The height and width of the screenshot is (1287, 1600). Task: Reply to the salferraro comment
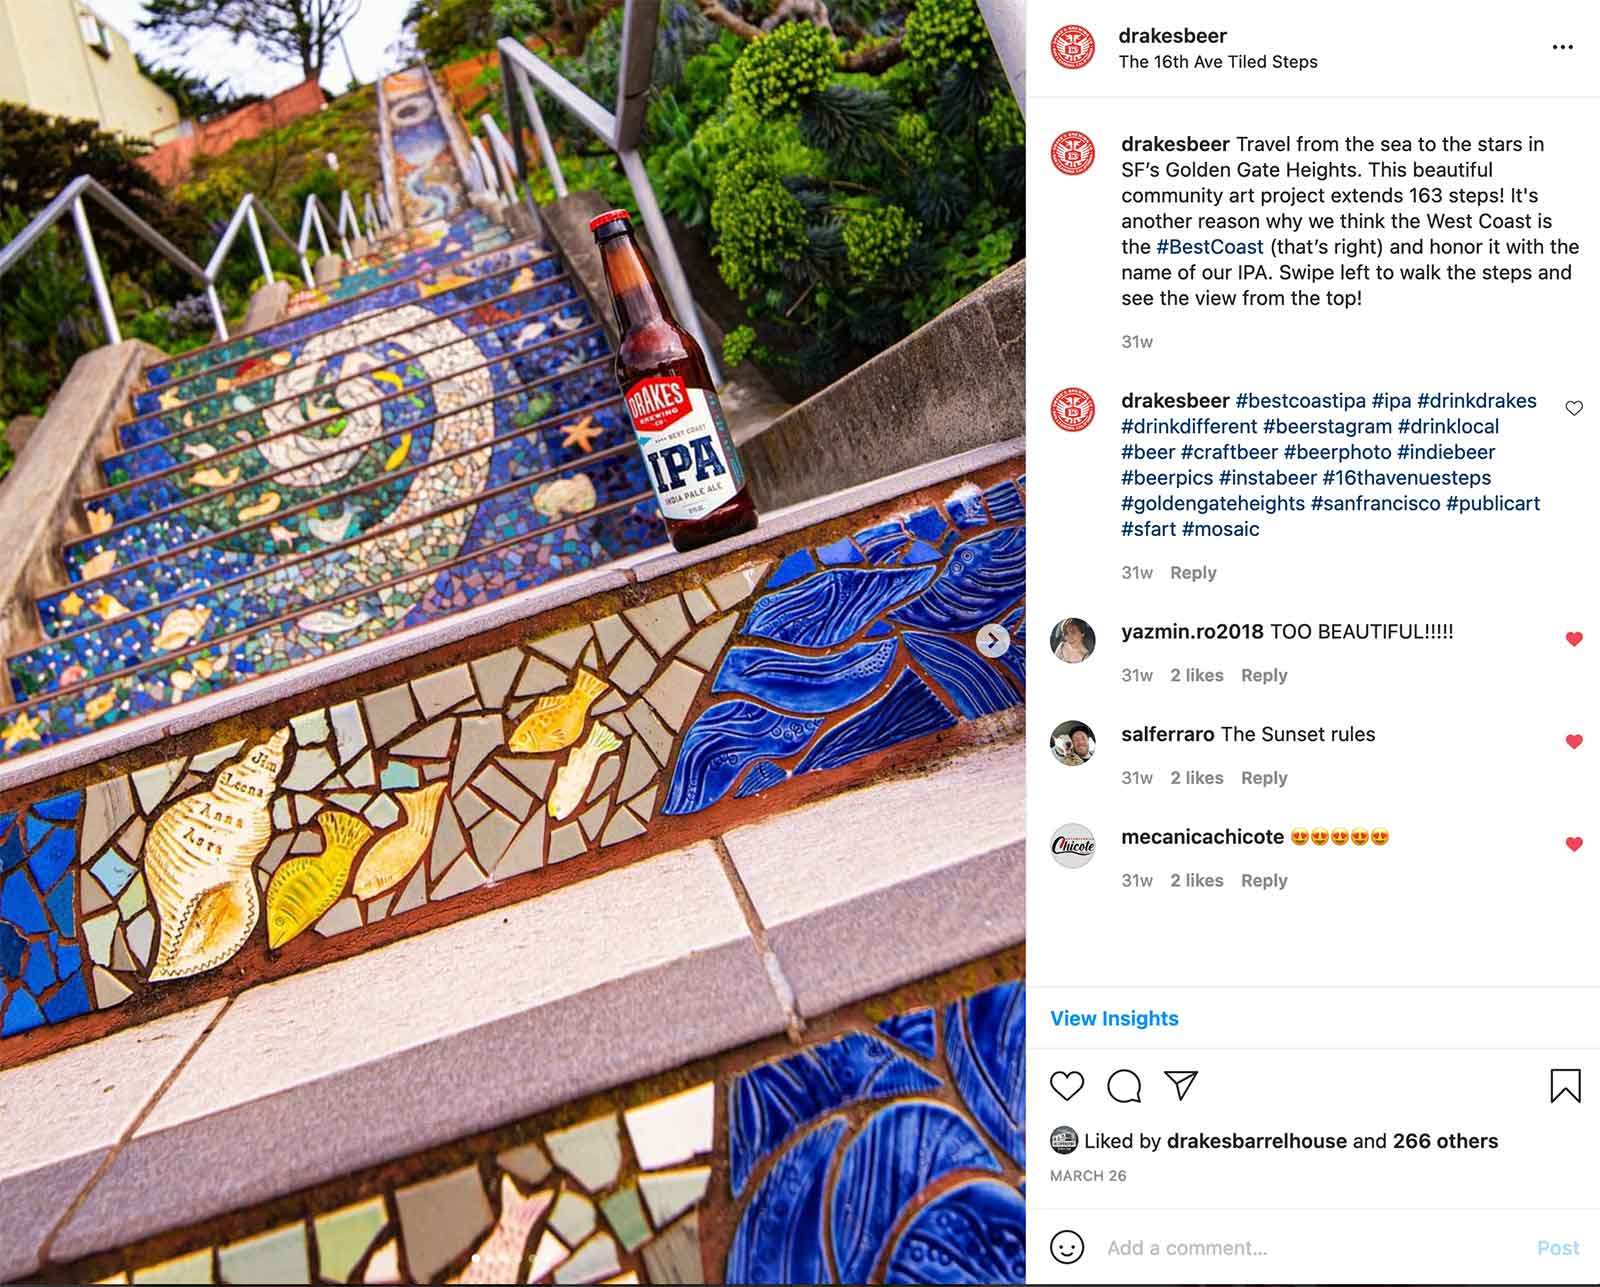coord(1264,778)
